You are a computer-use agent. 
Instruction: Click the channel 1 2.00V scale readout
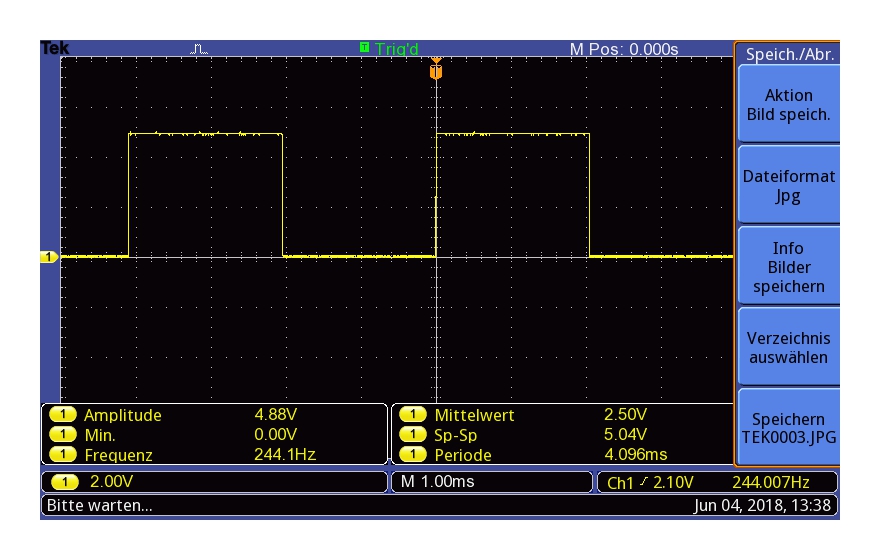[100, 482]
